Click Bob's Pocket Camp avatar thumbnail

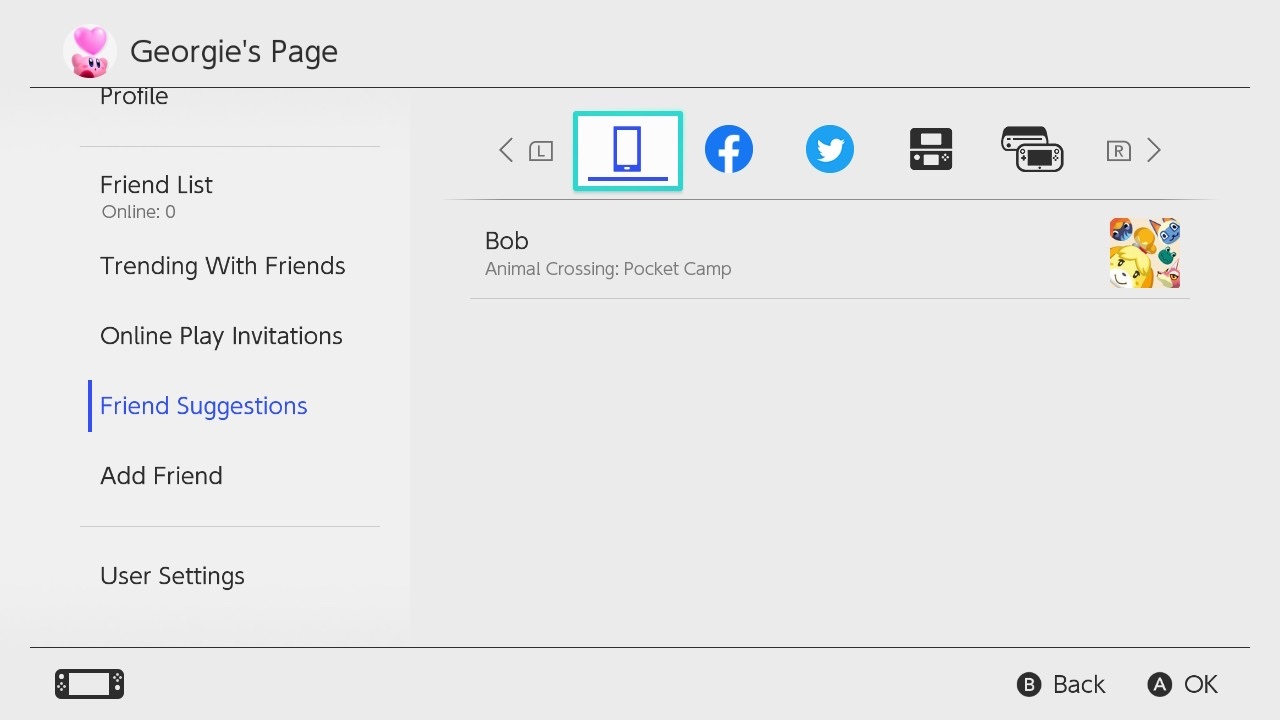[1144, 252]
